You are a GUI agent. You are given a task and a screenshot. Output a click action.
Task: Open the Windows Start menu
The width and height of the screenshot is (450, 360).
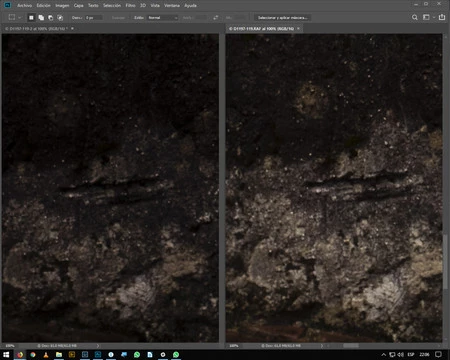(6, 355)
